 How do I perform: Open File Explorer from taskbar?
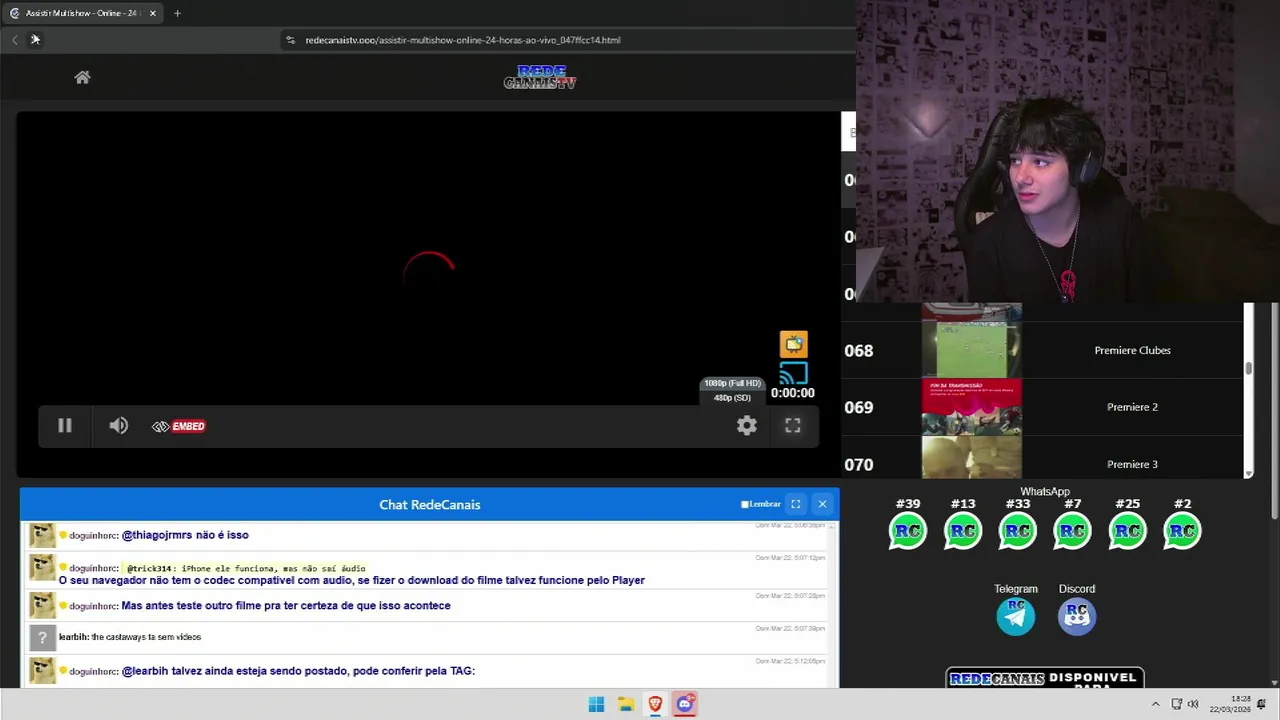pos(626,704)
